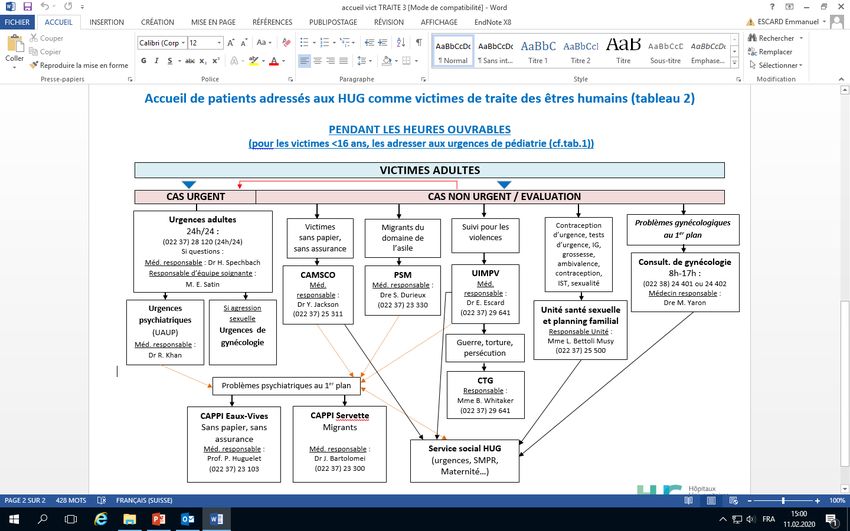Open the font size dropdown
The image size is (850, 531).
coord(220,43)
